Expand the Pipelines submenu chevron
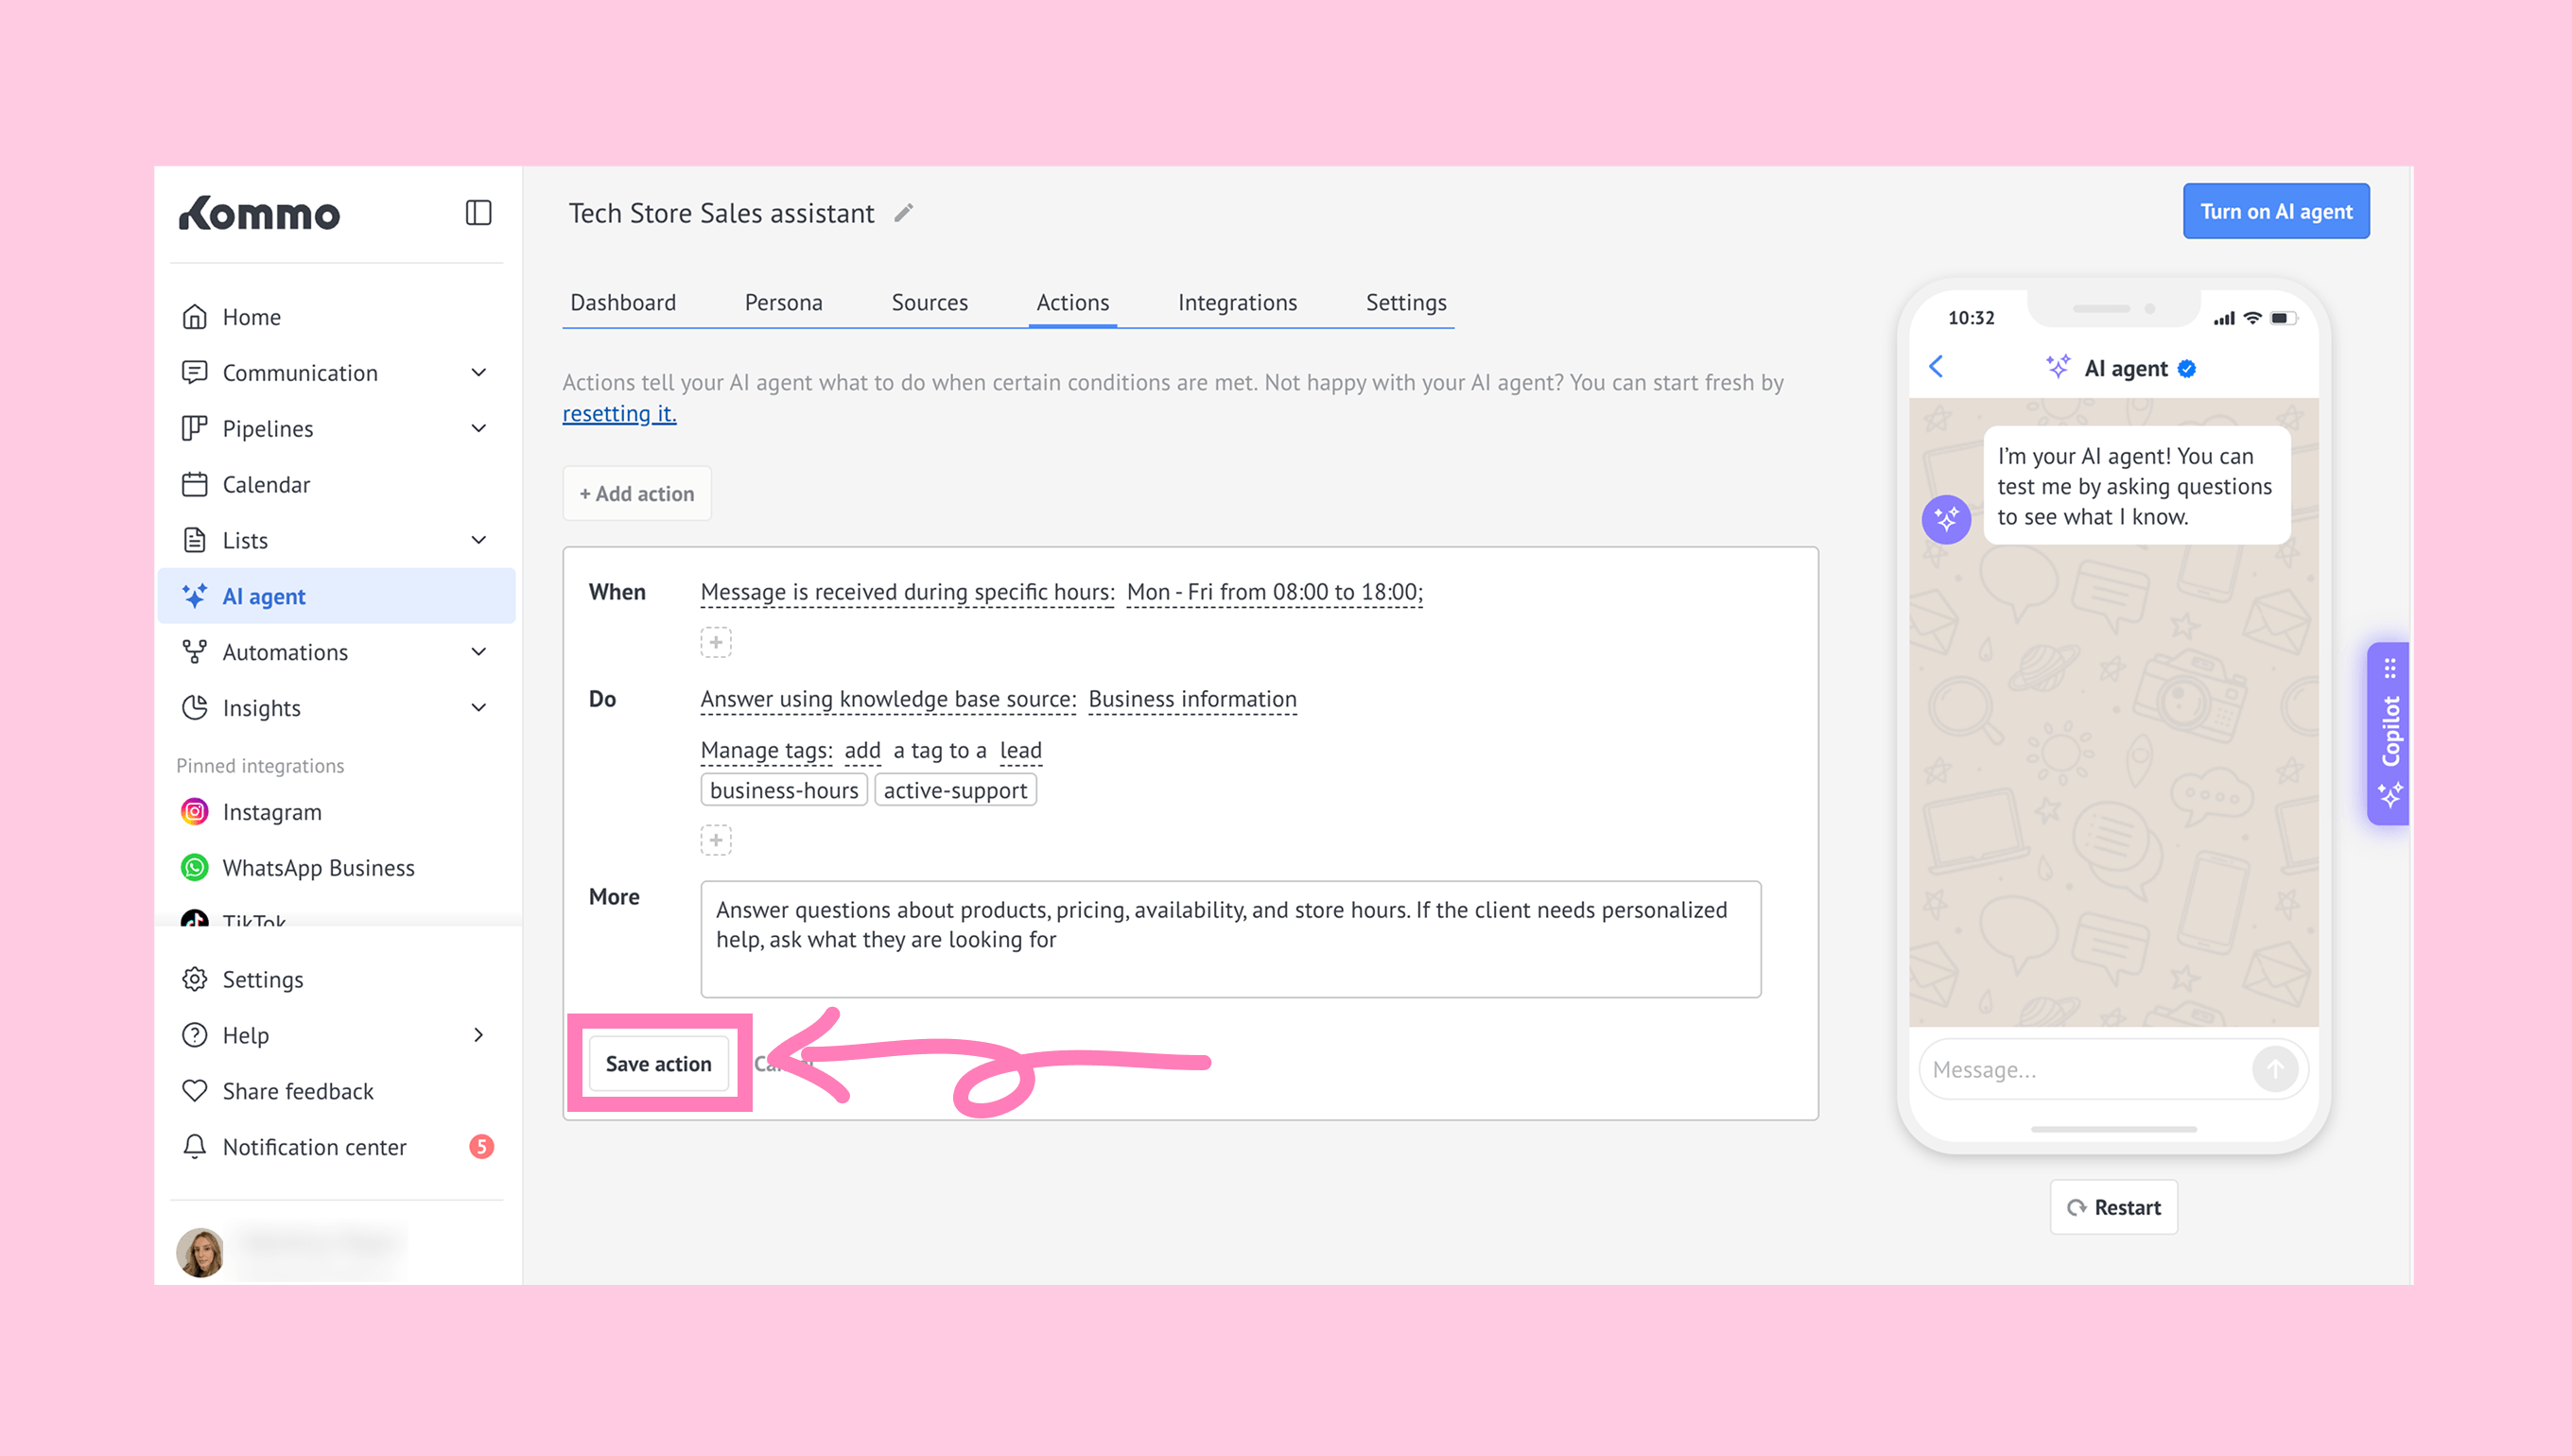Image resolution: width=2572 pixels, height=1456 pixels. point(478,429)
